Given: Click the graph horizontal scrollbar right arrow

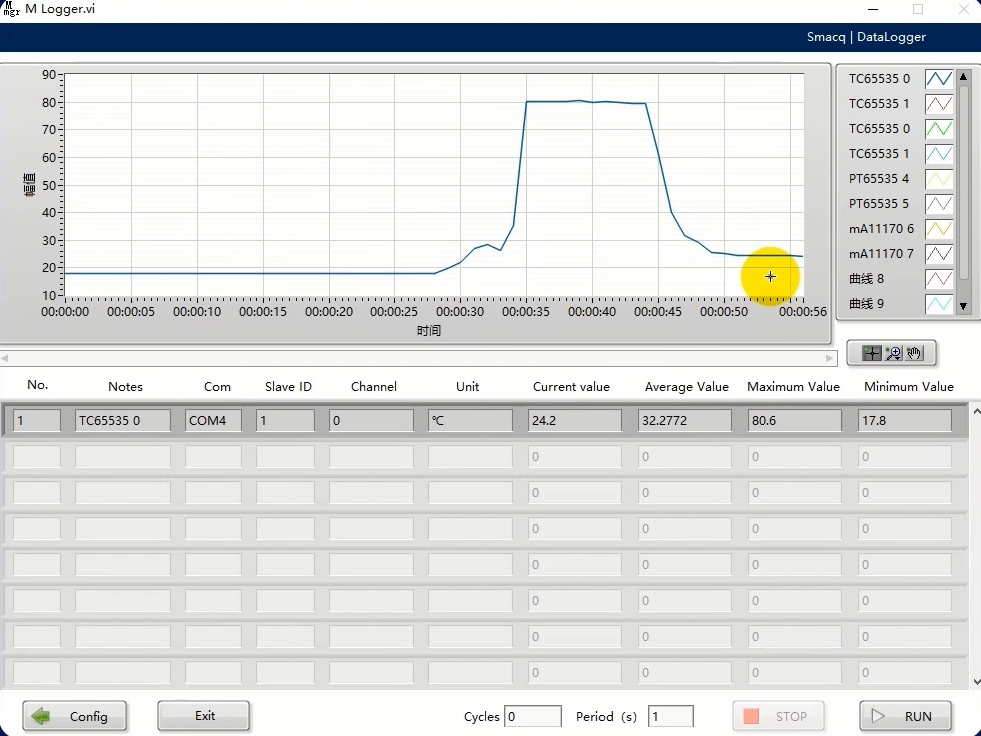Looking at the screenshot, I should click(x=830, y=359).
